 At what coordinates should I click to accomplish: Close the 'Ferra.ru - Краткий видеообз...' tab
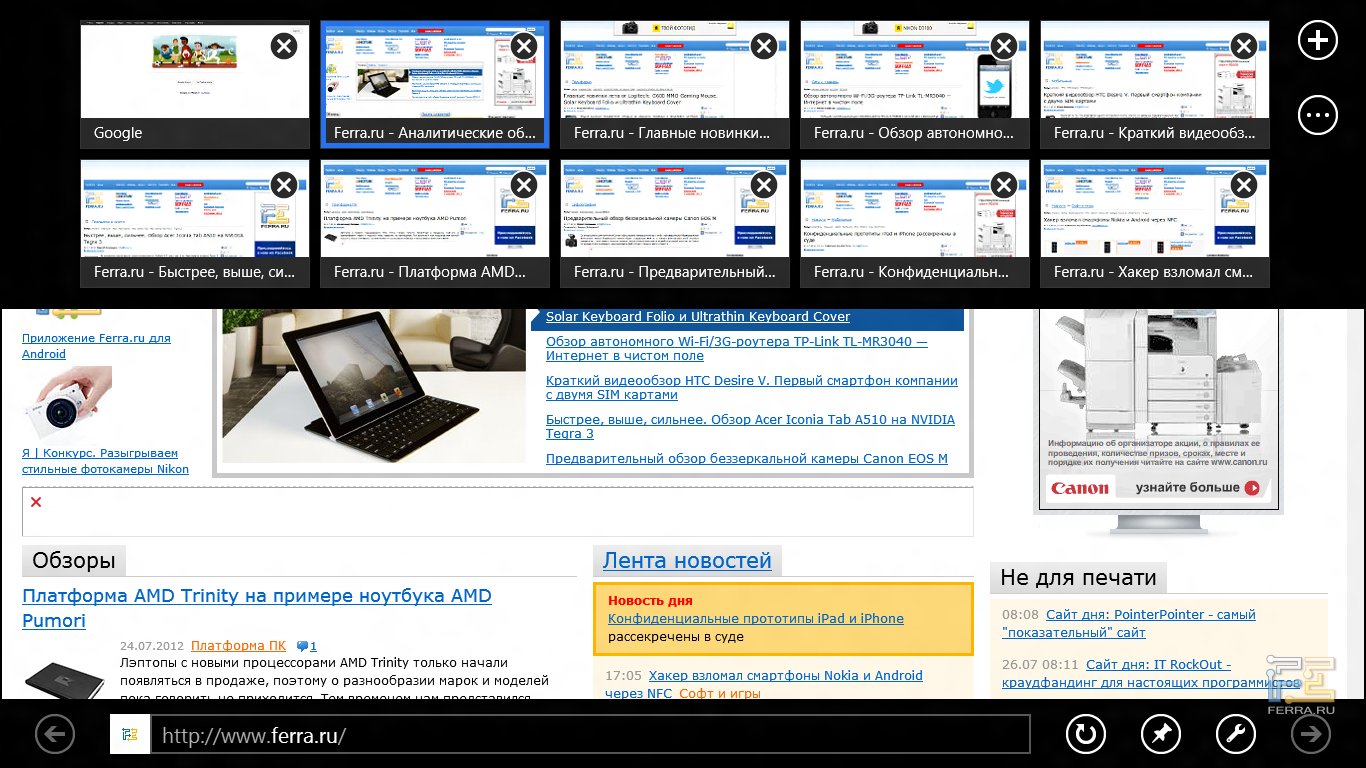click(1244, 46)
